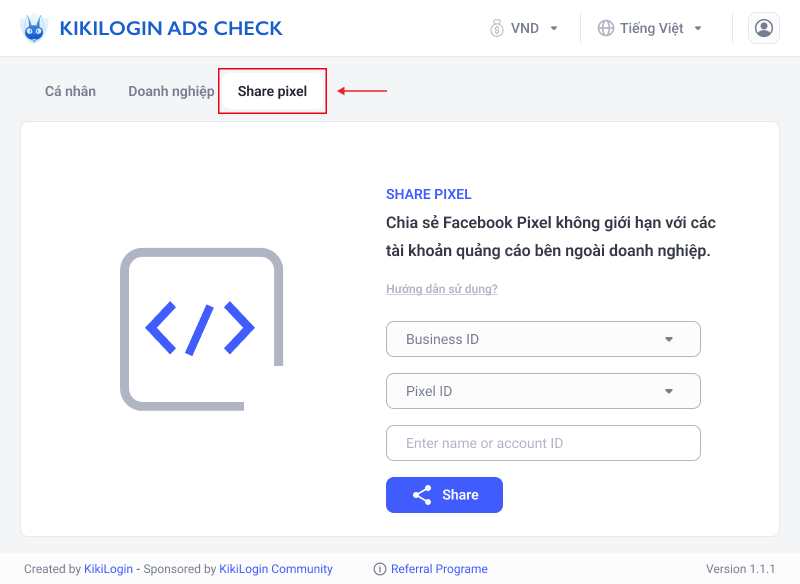Screen dimensions: 800x584
Task: Open the user account profile icon
Action: point(763,28)
